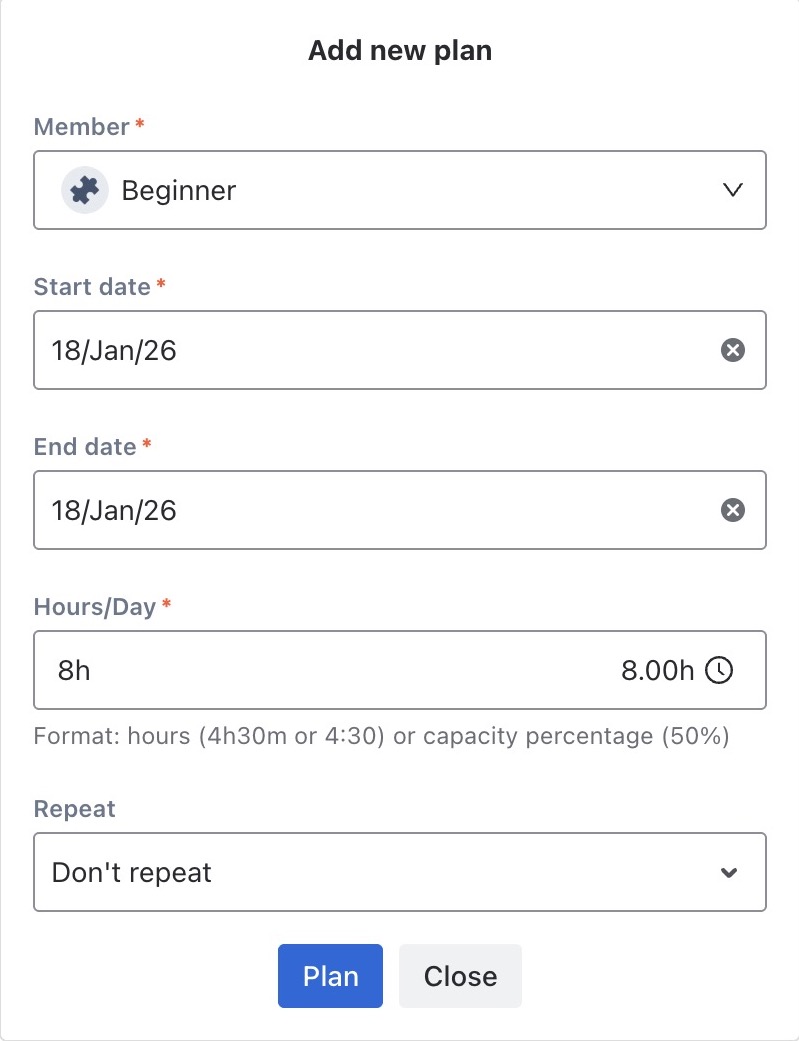Viewport: 799px width, 1041px height.
Task: Click the format hint text below Hours/Day
Action: (381, 737)
